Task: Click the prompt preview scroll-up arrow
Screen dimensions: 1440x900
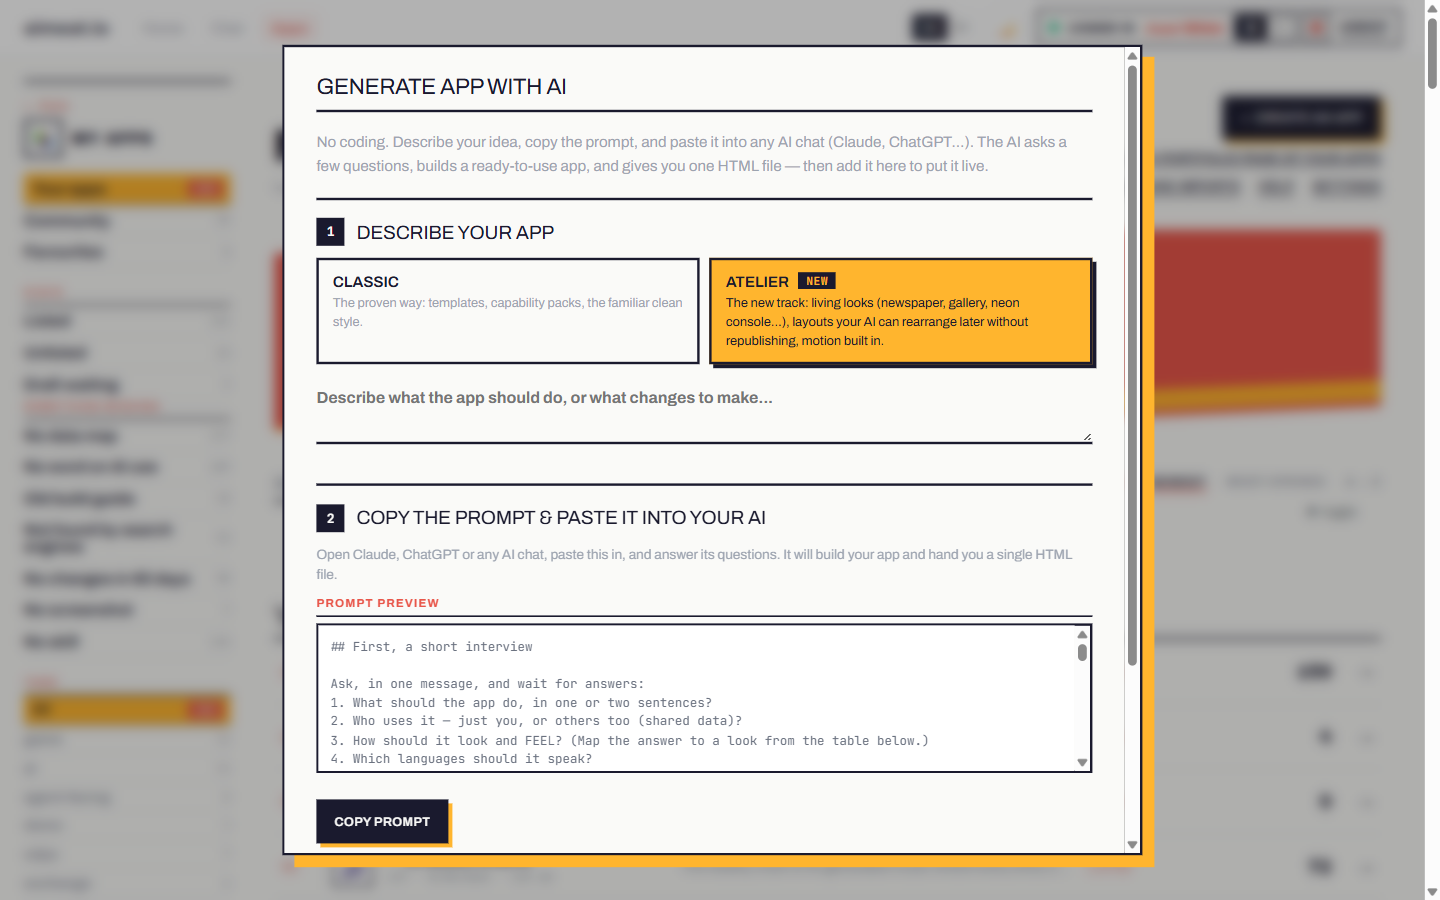Action: pyautogui.click(x=1082, y=634)
